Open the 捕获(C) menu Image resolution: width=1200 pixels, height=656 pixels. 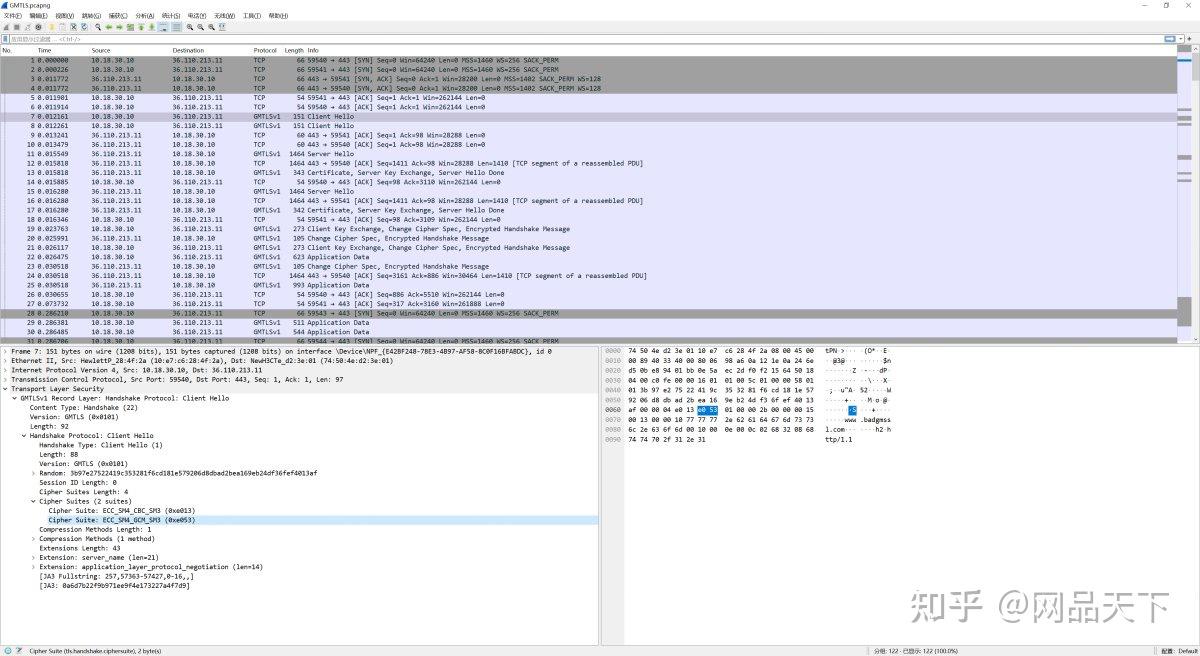[118, 16]
